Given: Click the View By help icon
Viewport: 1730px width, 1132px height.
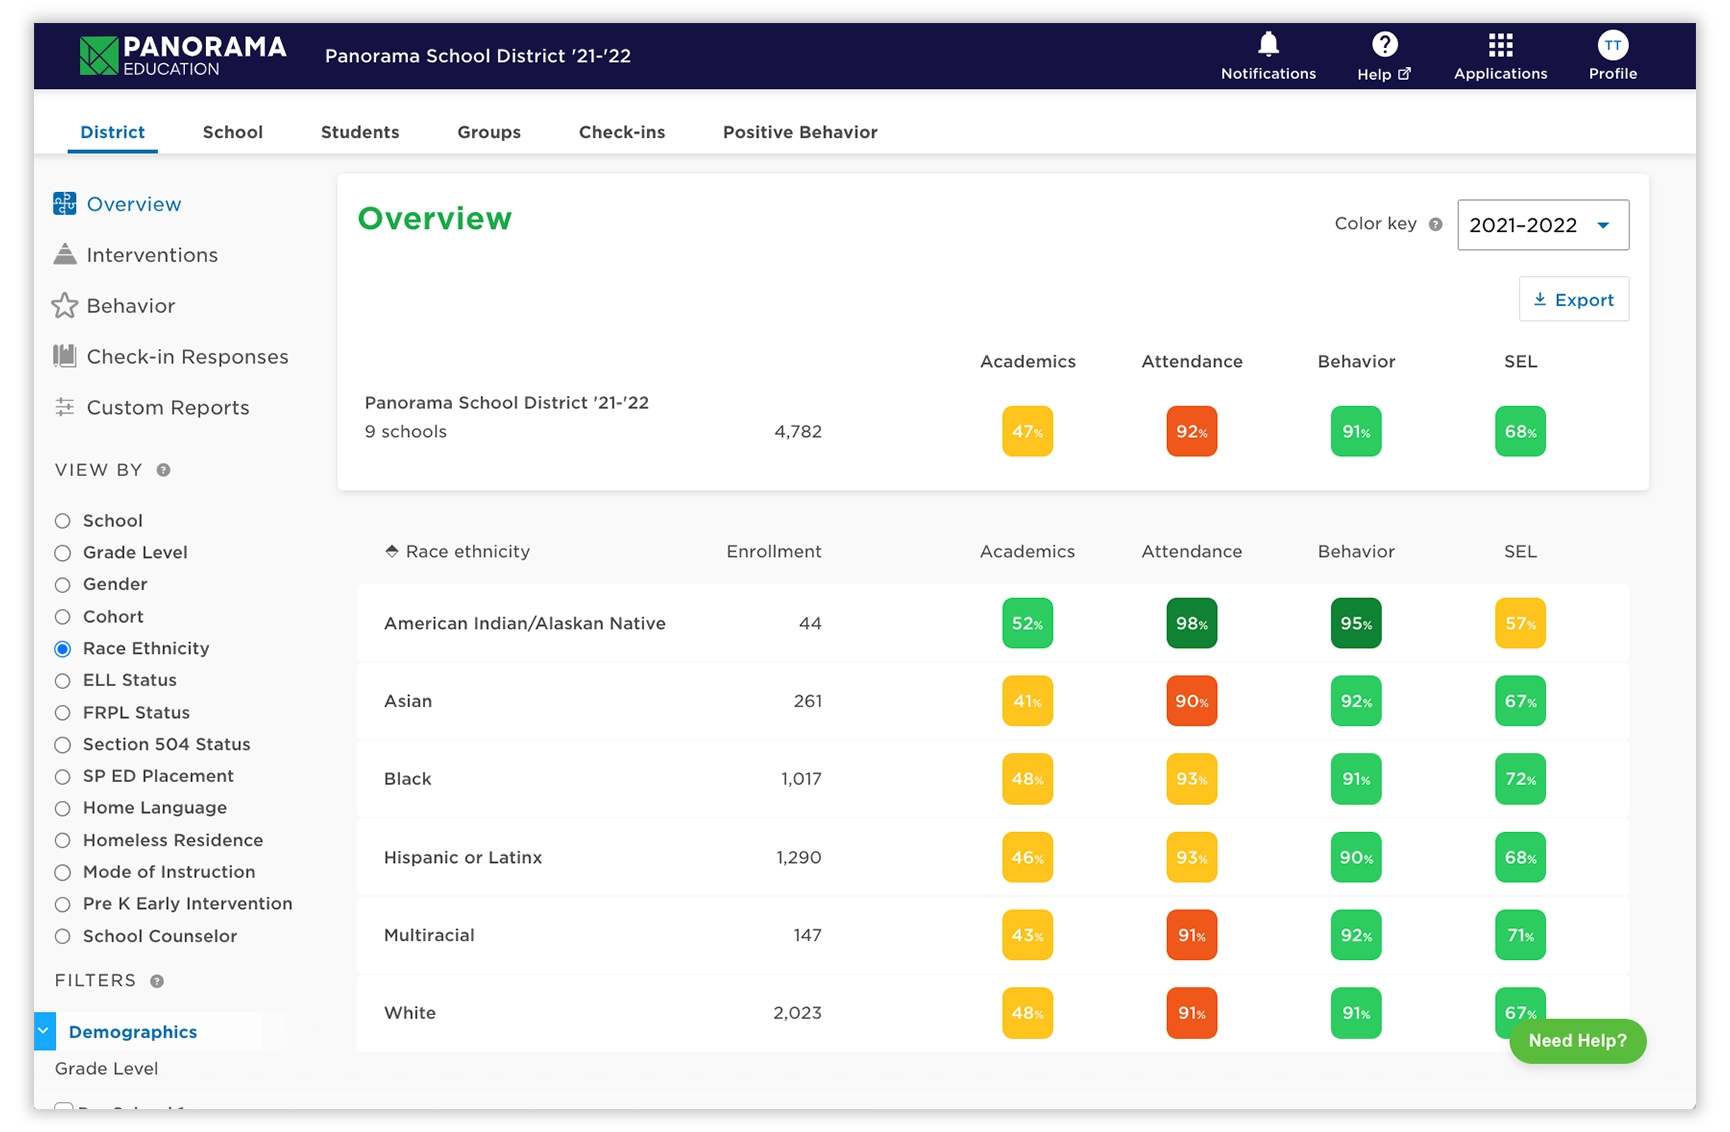Looking at the screenshot, I should [x=163, y=470].
